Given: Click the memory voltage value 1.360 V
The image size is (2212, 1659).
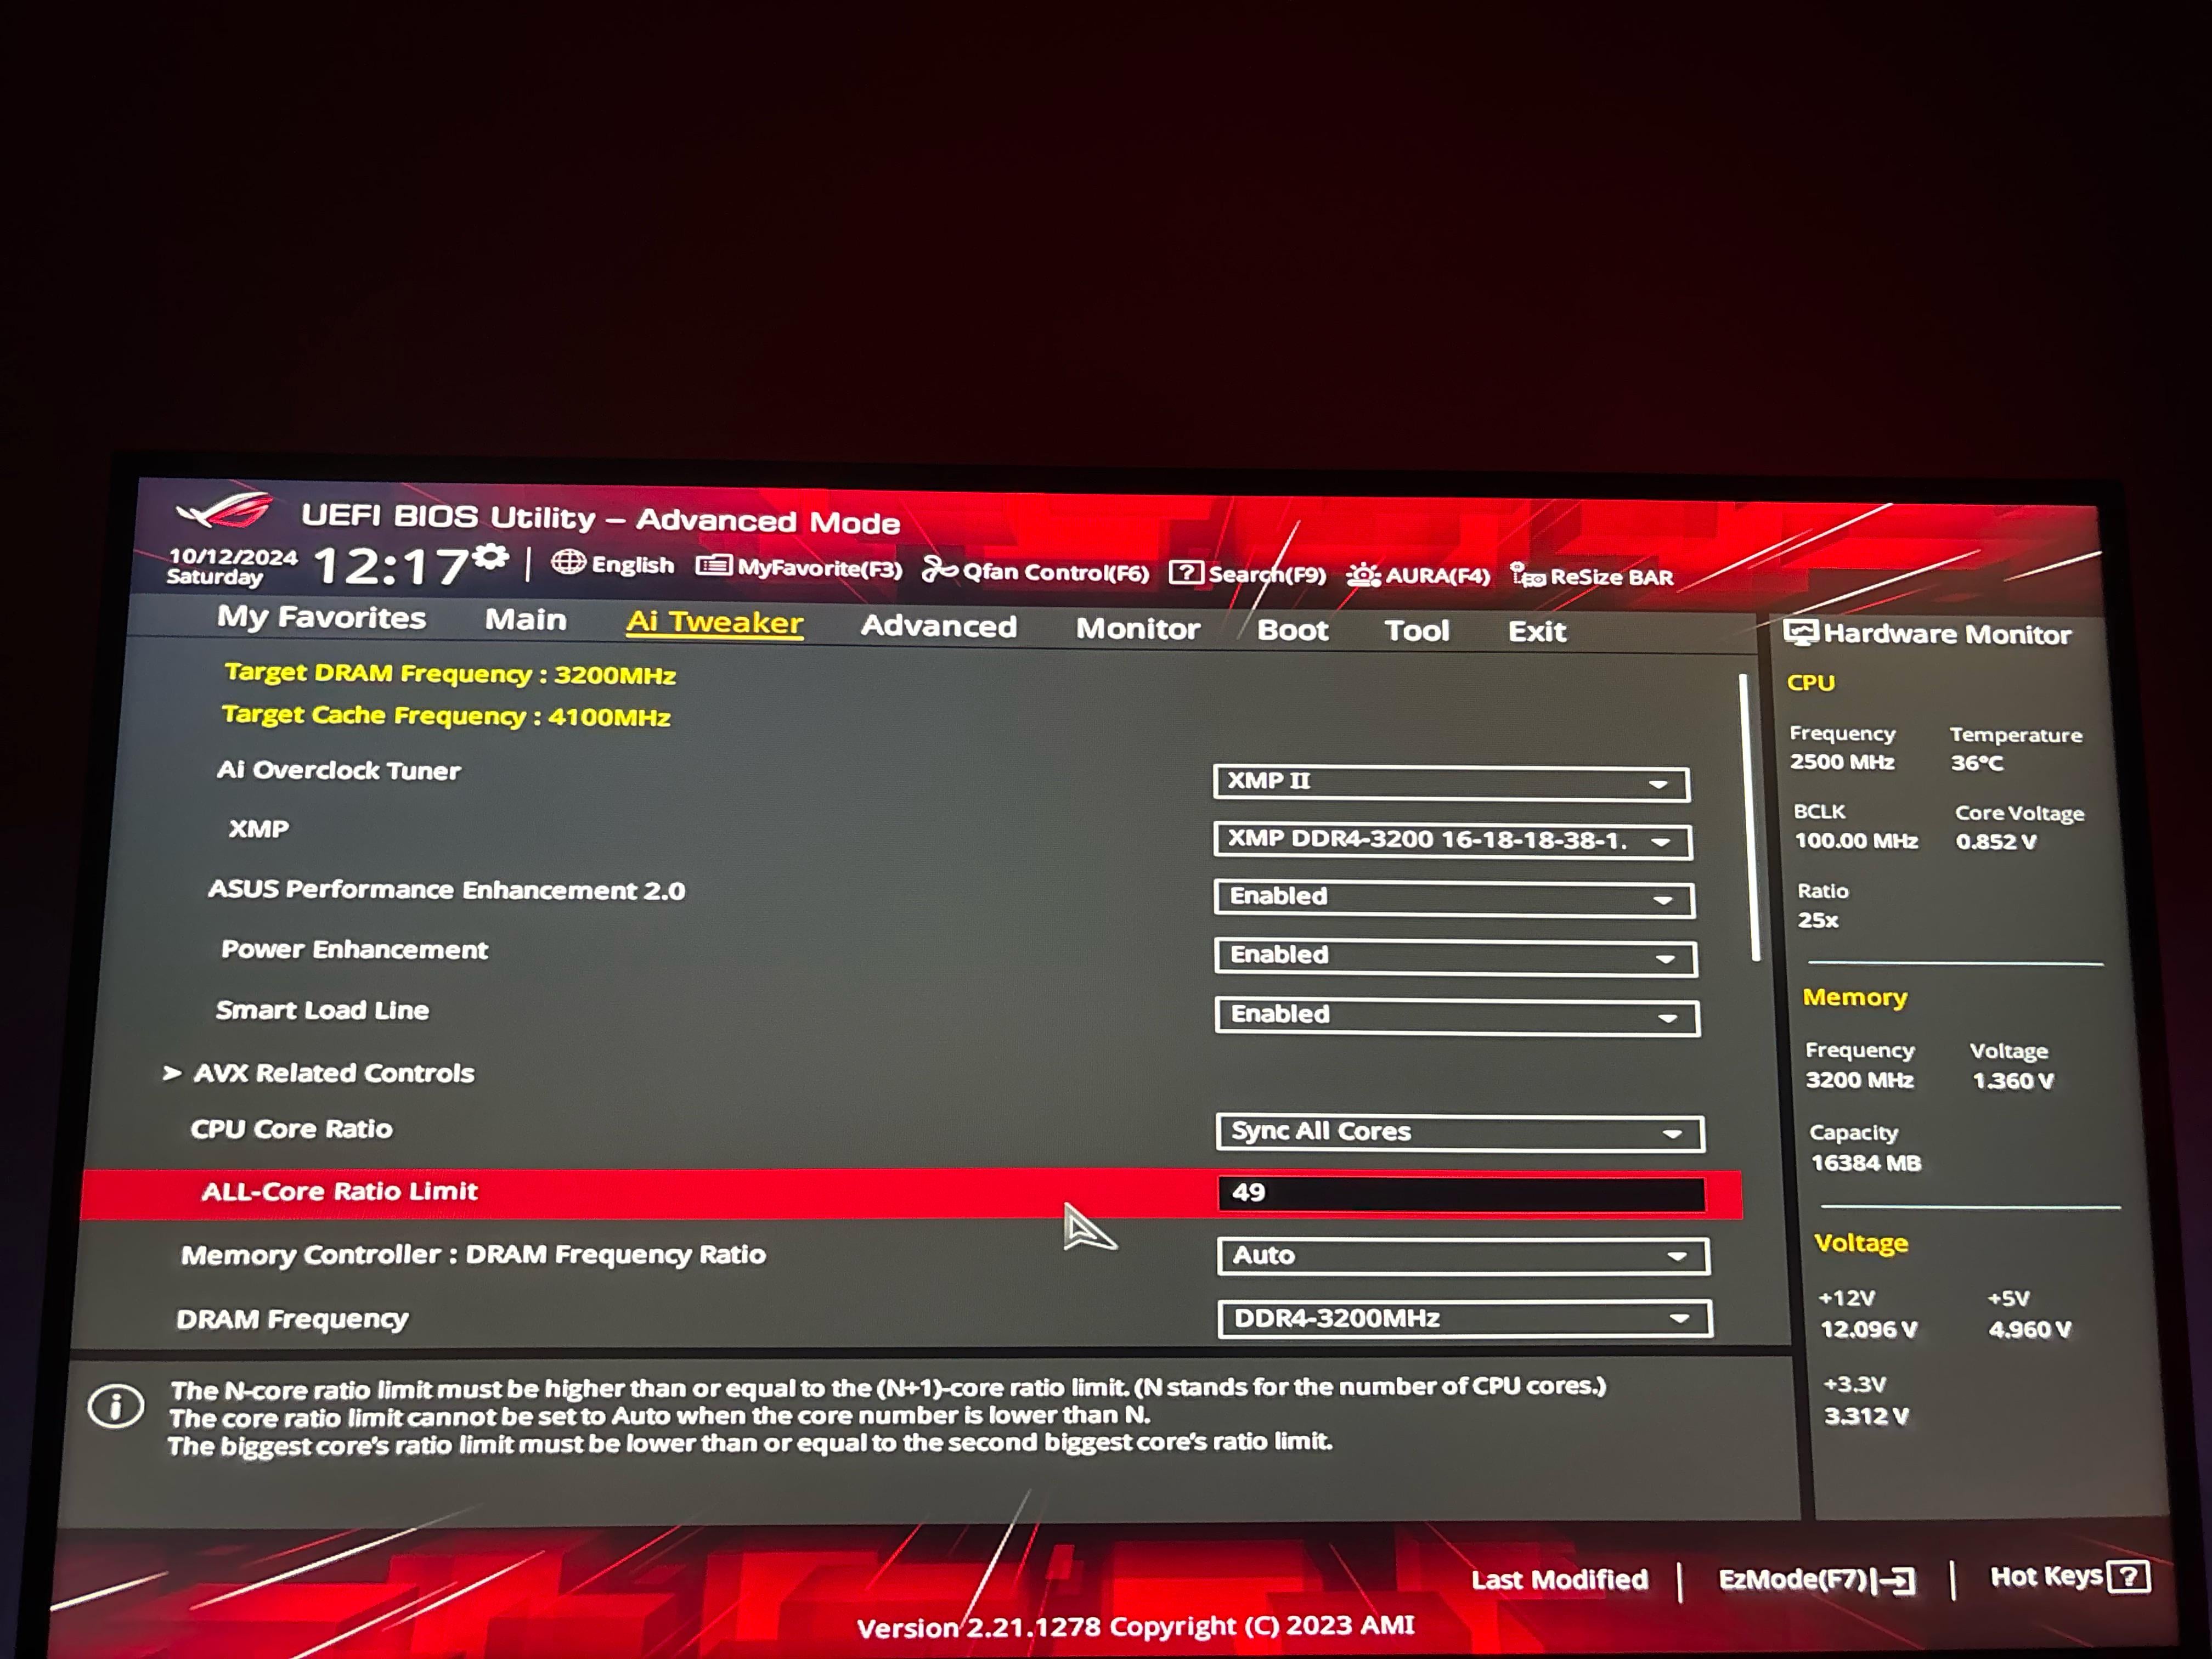Looking at the screenshot, I should pyautogui.click(x=2013, y=1081).
